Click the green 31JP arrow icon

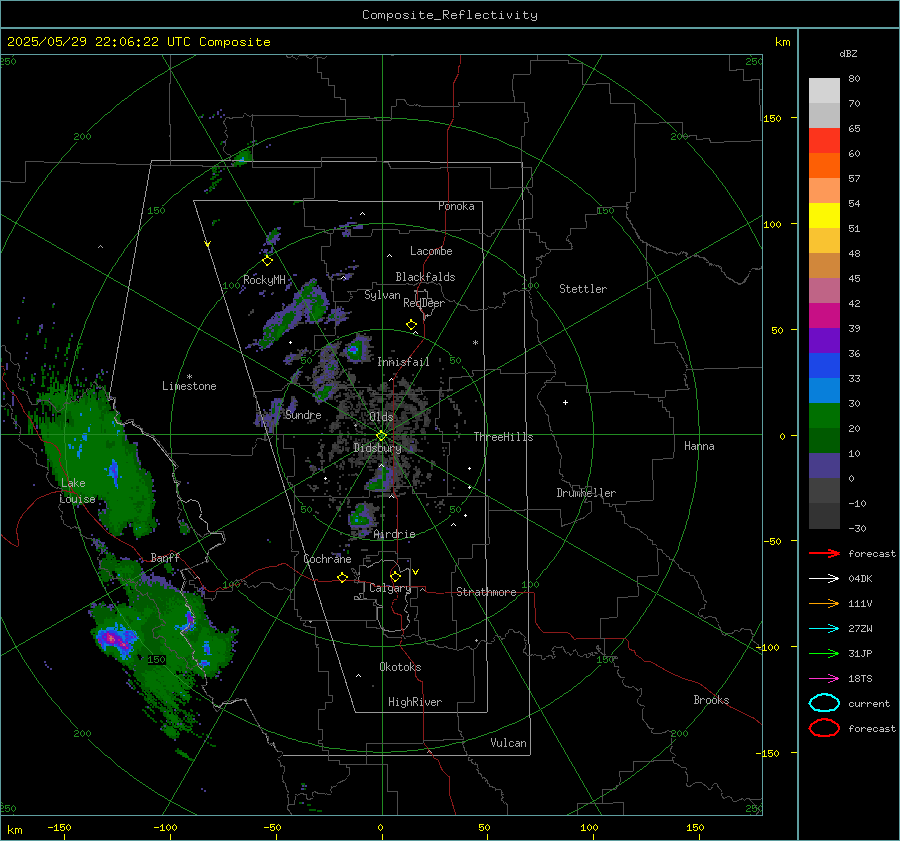click(x=824, y=653)
